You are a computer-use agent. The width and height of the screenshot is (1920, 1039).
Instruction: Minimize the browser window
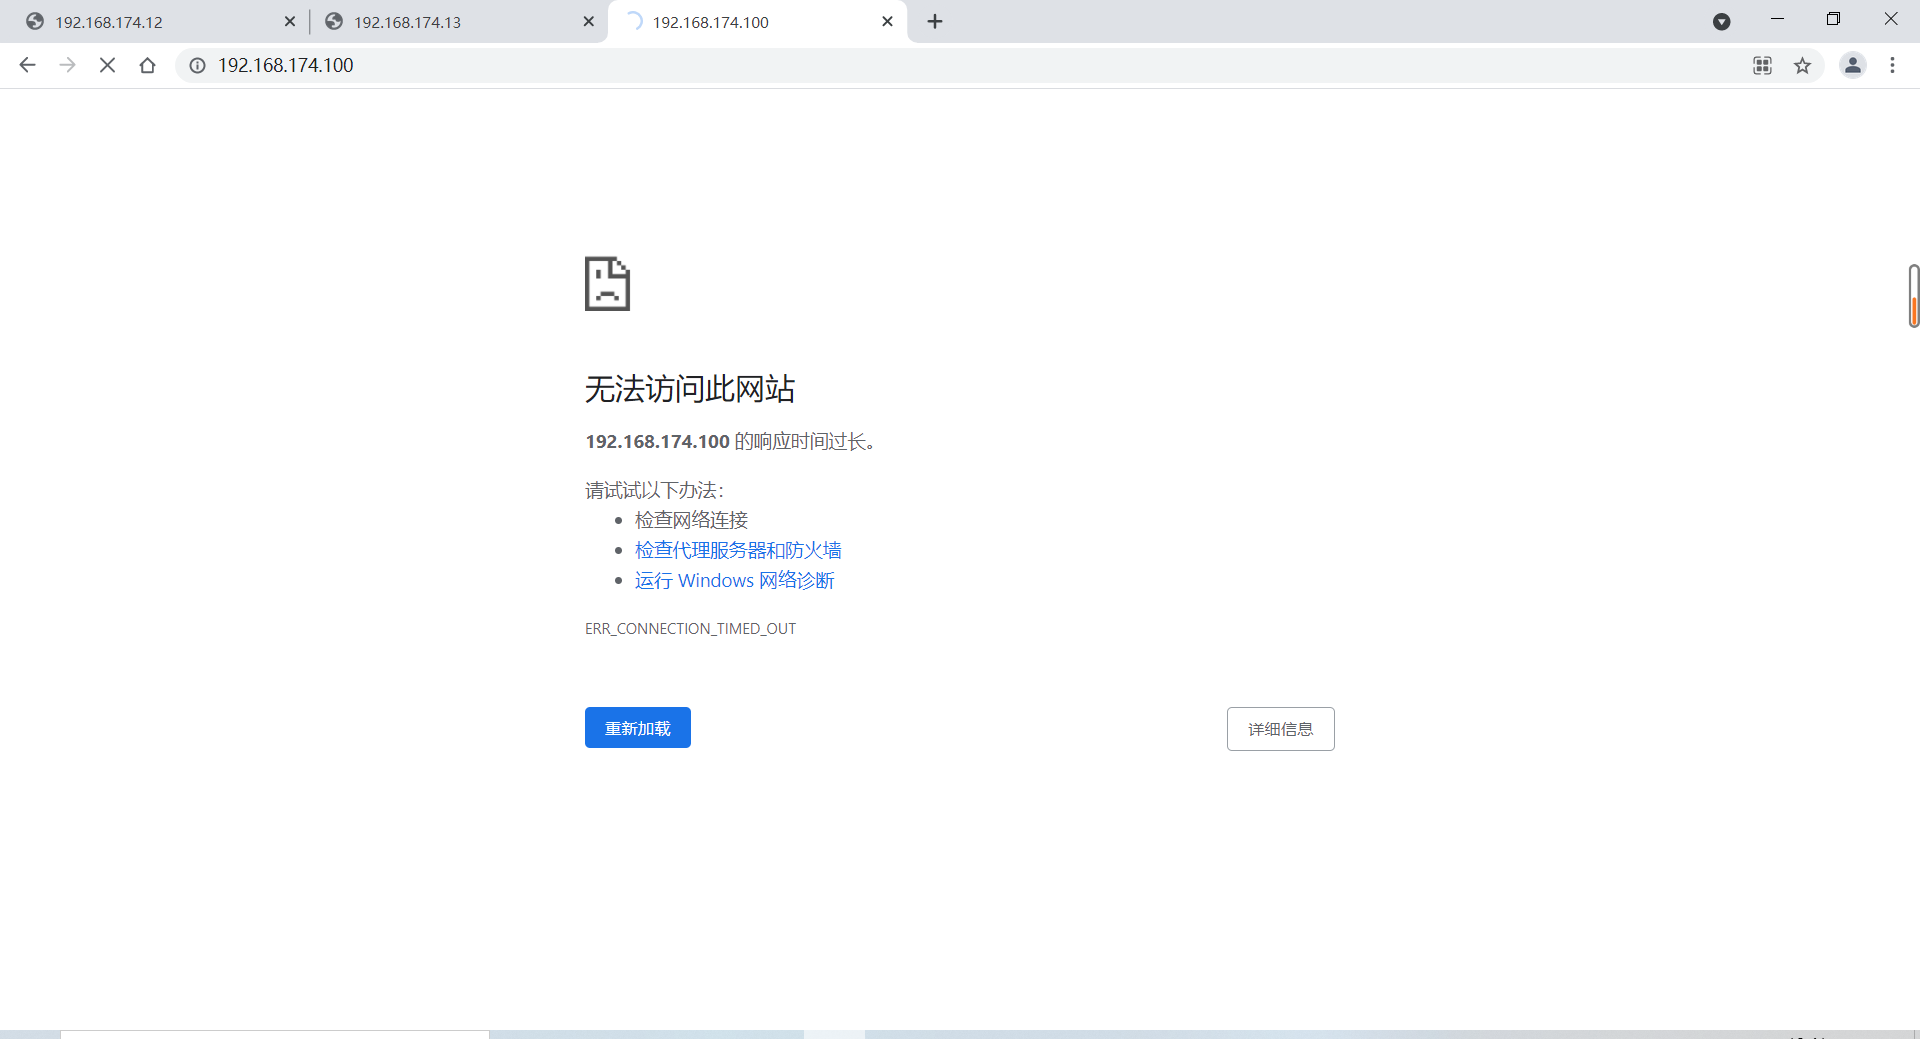point(1777,19)
